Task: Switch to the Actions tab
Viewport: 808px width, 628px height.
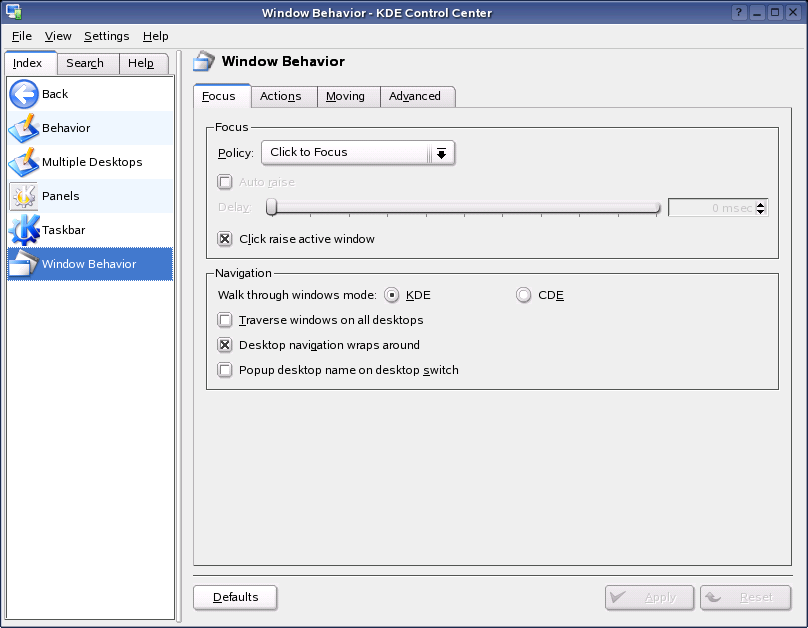Action: pyautogui.click(x=284, y=96)
